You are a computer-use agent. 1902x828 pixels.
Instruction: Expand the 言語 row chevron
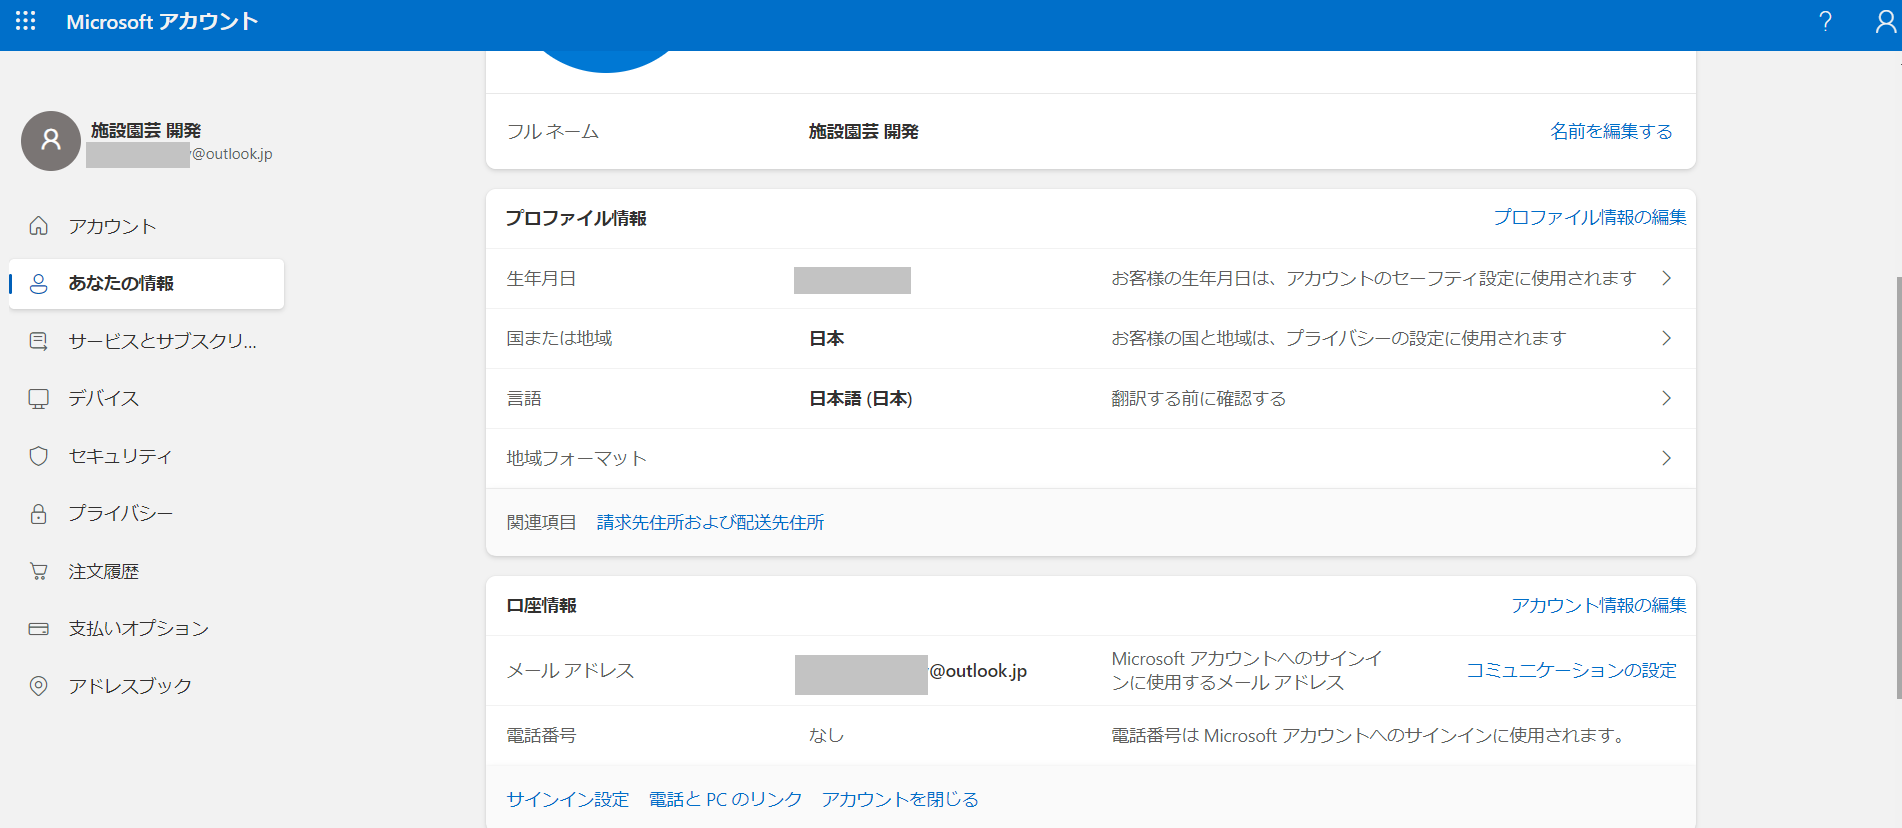point(1666,398)
